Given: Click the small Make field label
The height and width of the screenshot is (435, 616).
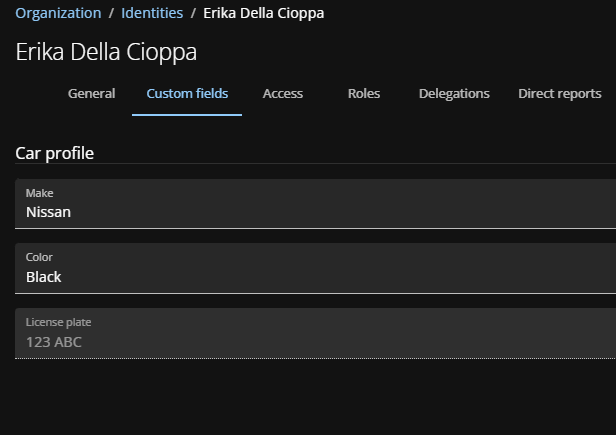Looking at the screenshot, I should tap(39, 193).
